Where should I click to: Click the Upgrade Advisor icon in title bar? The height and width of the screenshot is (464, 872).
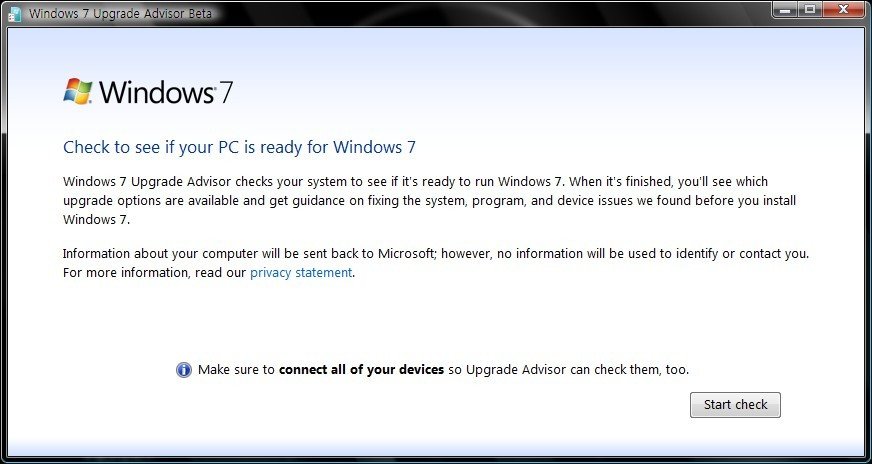pos(14,14)
